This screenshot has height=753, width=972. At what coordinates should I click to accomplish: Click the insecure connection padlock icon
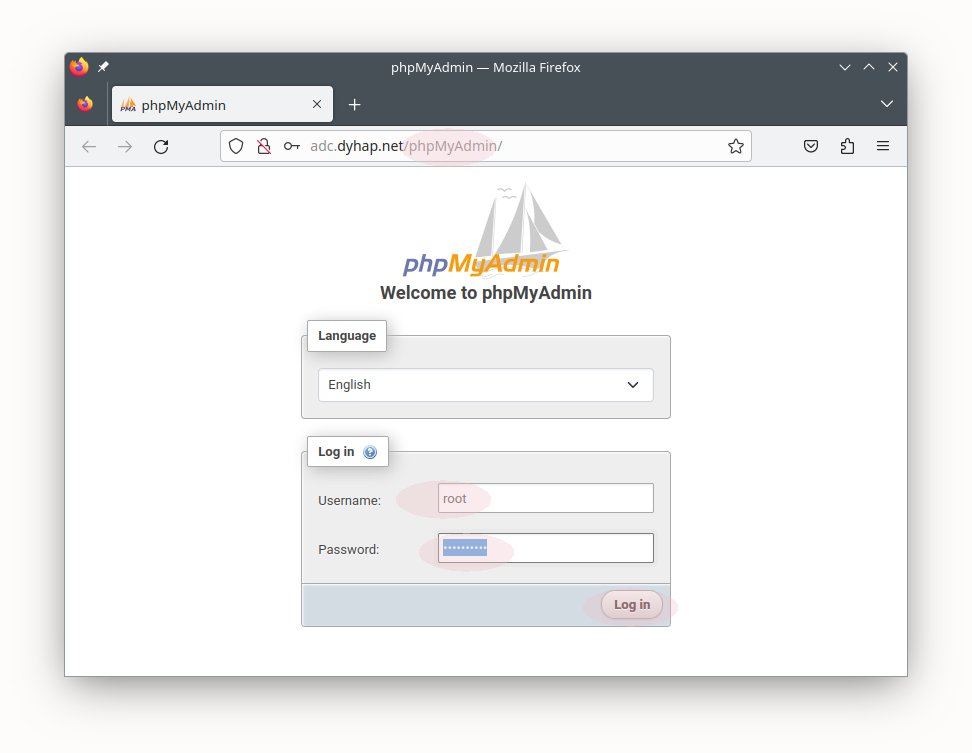264,146
